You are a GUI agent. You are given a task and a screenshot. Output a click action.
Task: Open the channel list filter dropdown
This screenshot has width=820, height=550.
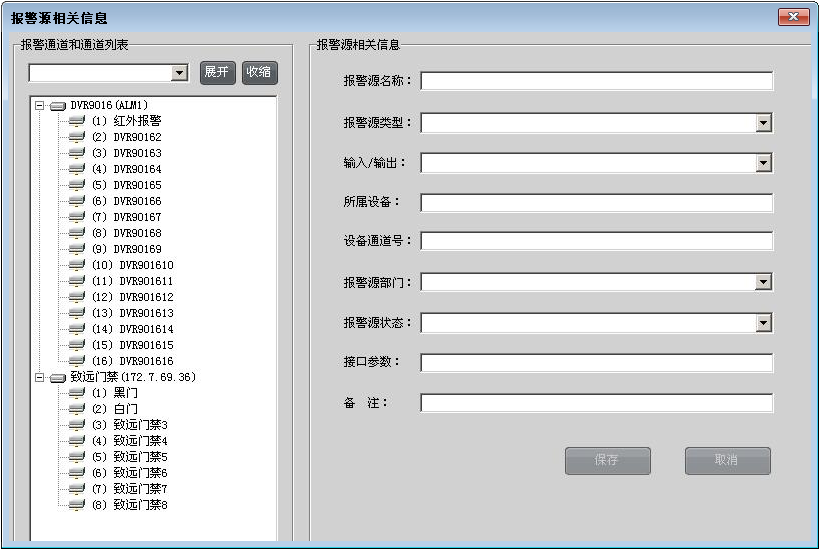pyautogui.click(x=179, y=73)
